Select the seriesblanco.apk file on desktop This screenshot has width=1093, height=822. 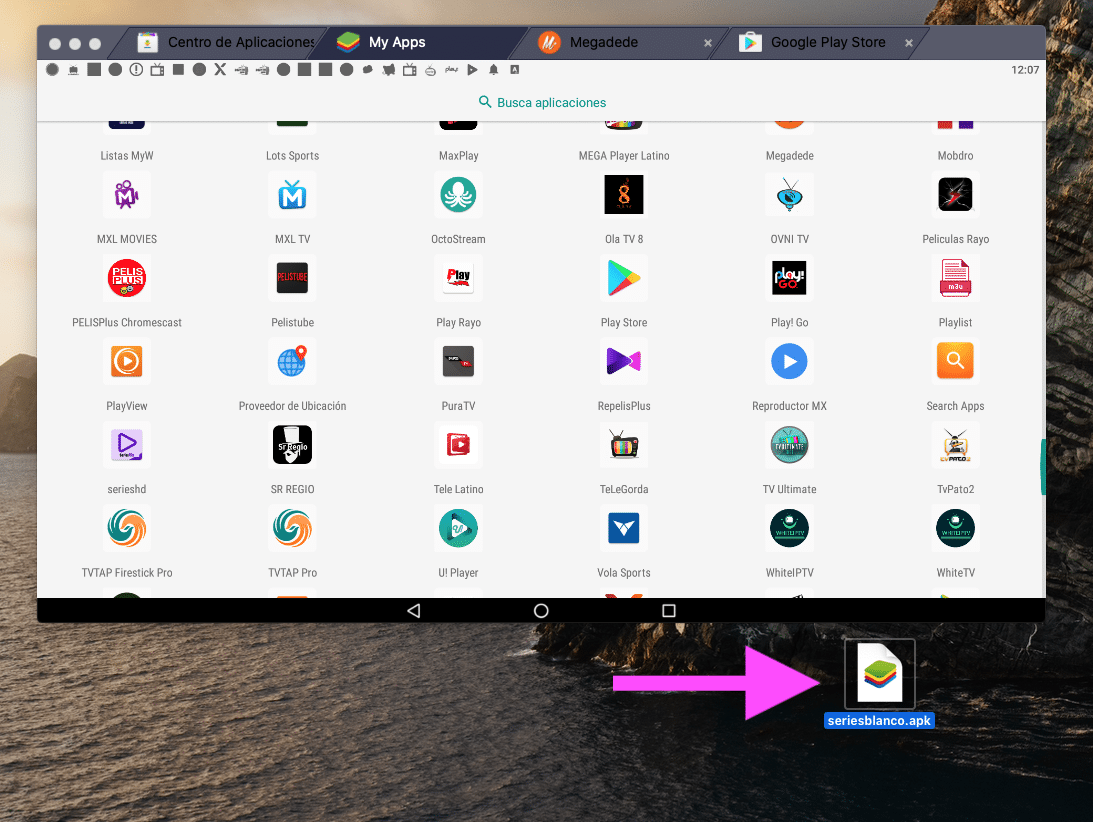879,675
